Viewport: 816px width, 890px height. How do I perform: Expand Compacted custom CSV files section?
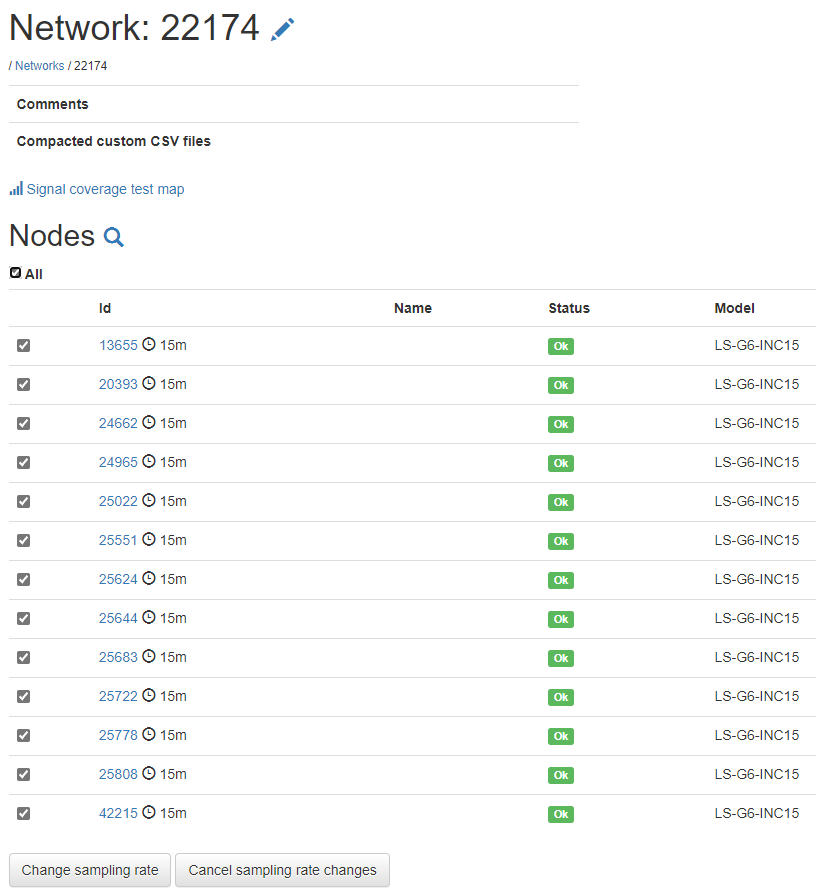tap(113, 141)
